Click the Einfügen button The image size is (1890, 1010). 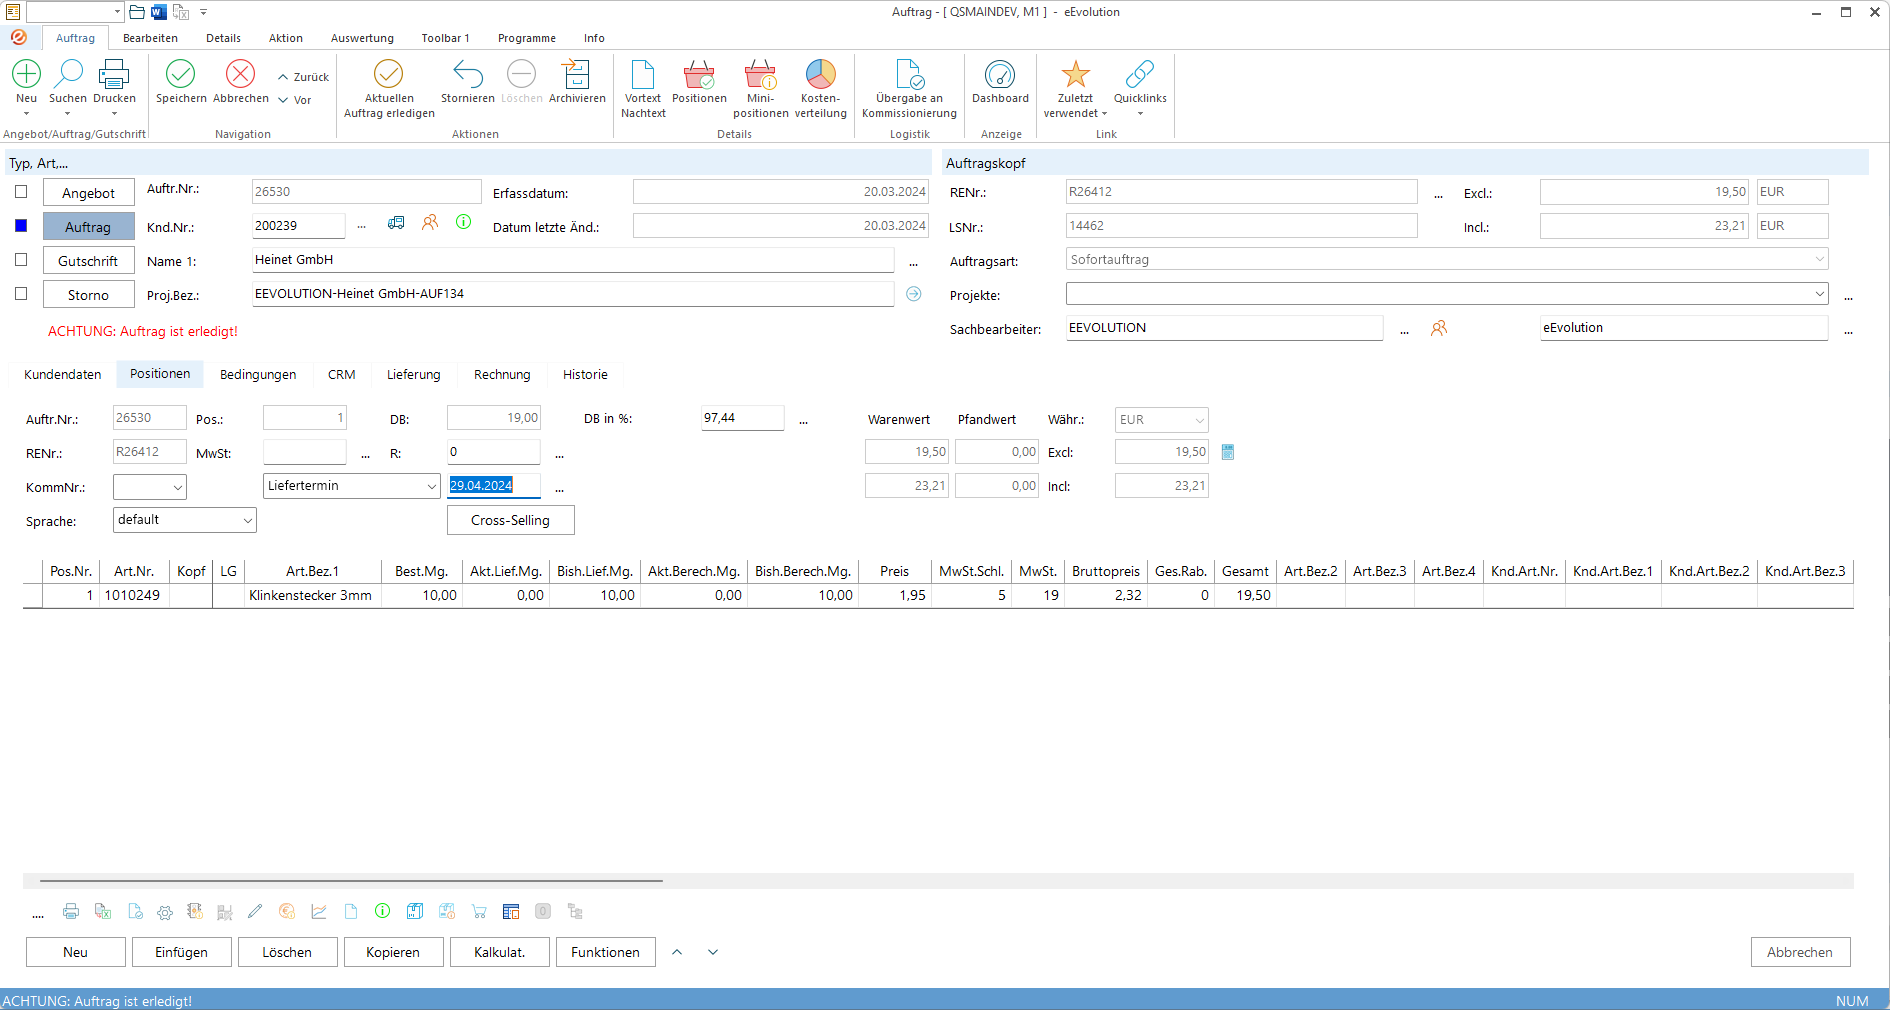[x=181, y=952]
